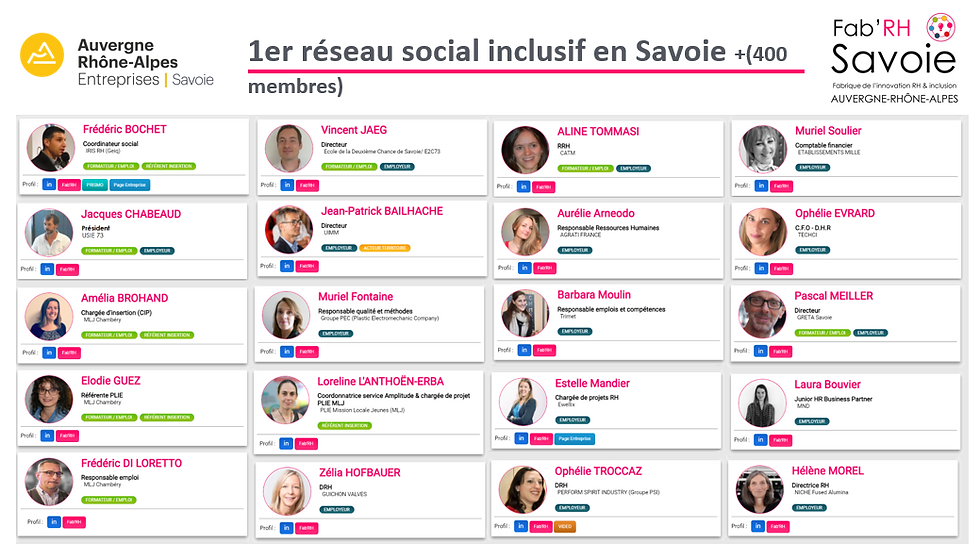Open the name link Pascal MEILLER
The image size is (980, 556).
[833, 296]
